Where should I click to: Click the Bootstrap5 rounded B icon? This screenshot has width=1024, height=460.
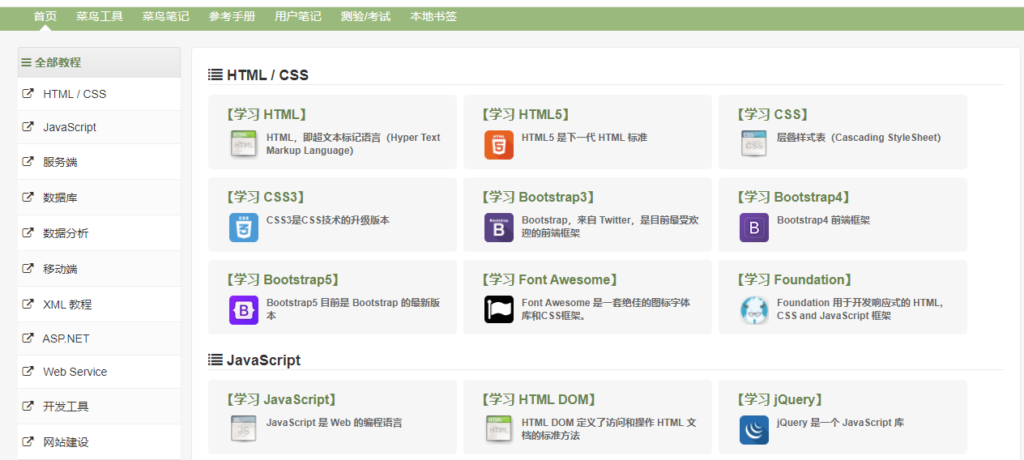(x=243, y=310)
